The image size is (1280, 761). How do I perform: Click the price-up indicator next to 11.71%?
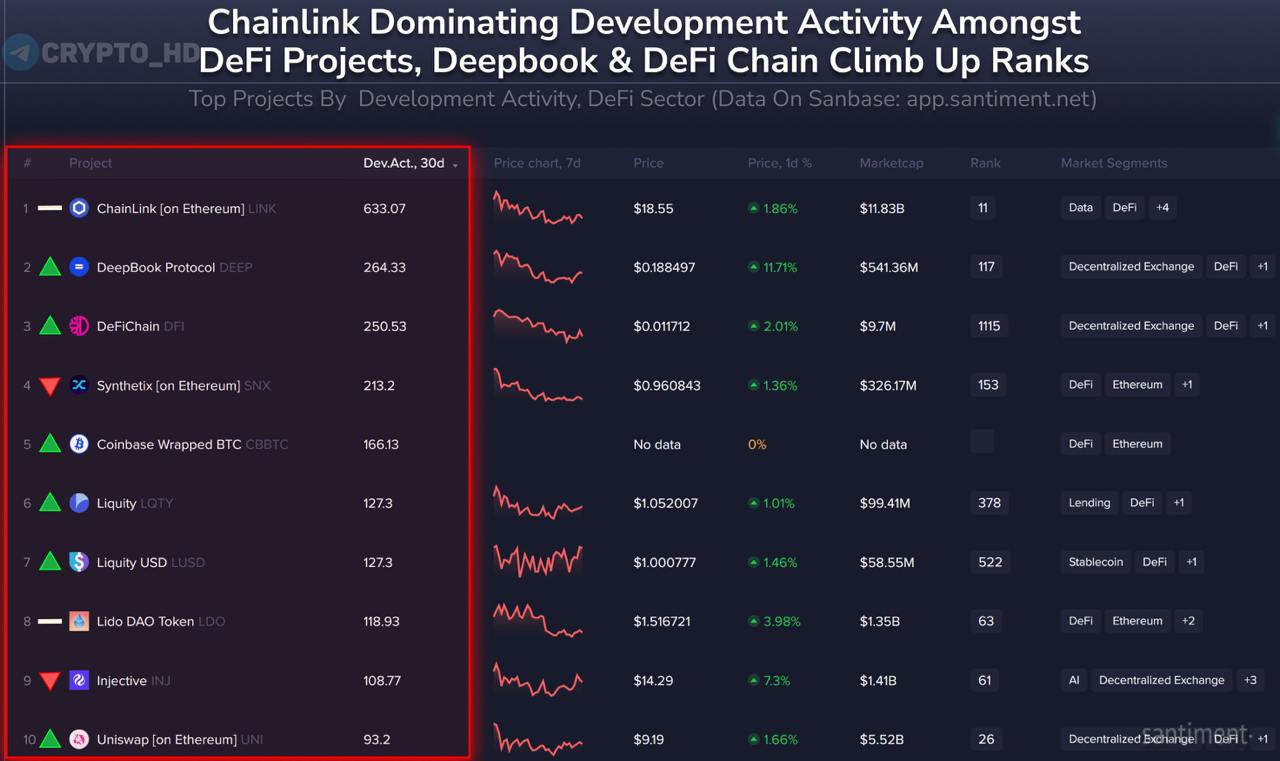pyautogui.click(x=754, y=267)
